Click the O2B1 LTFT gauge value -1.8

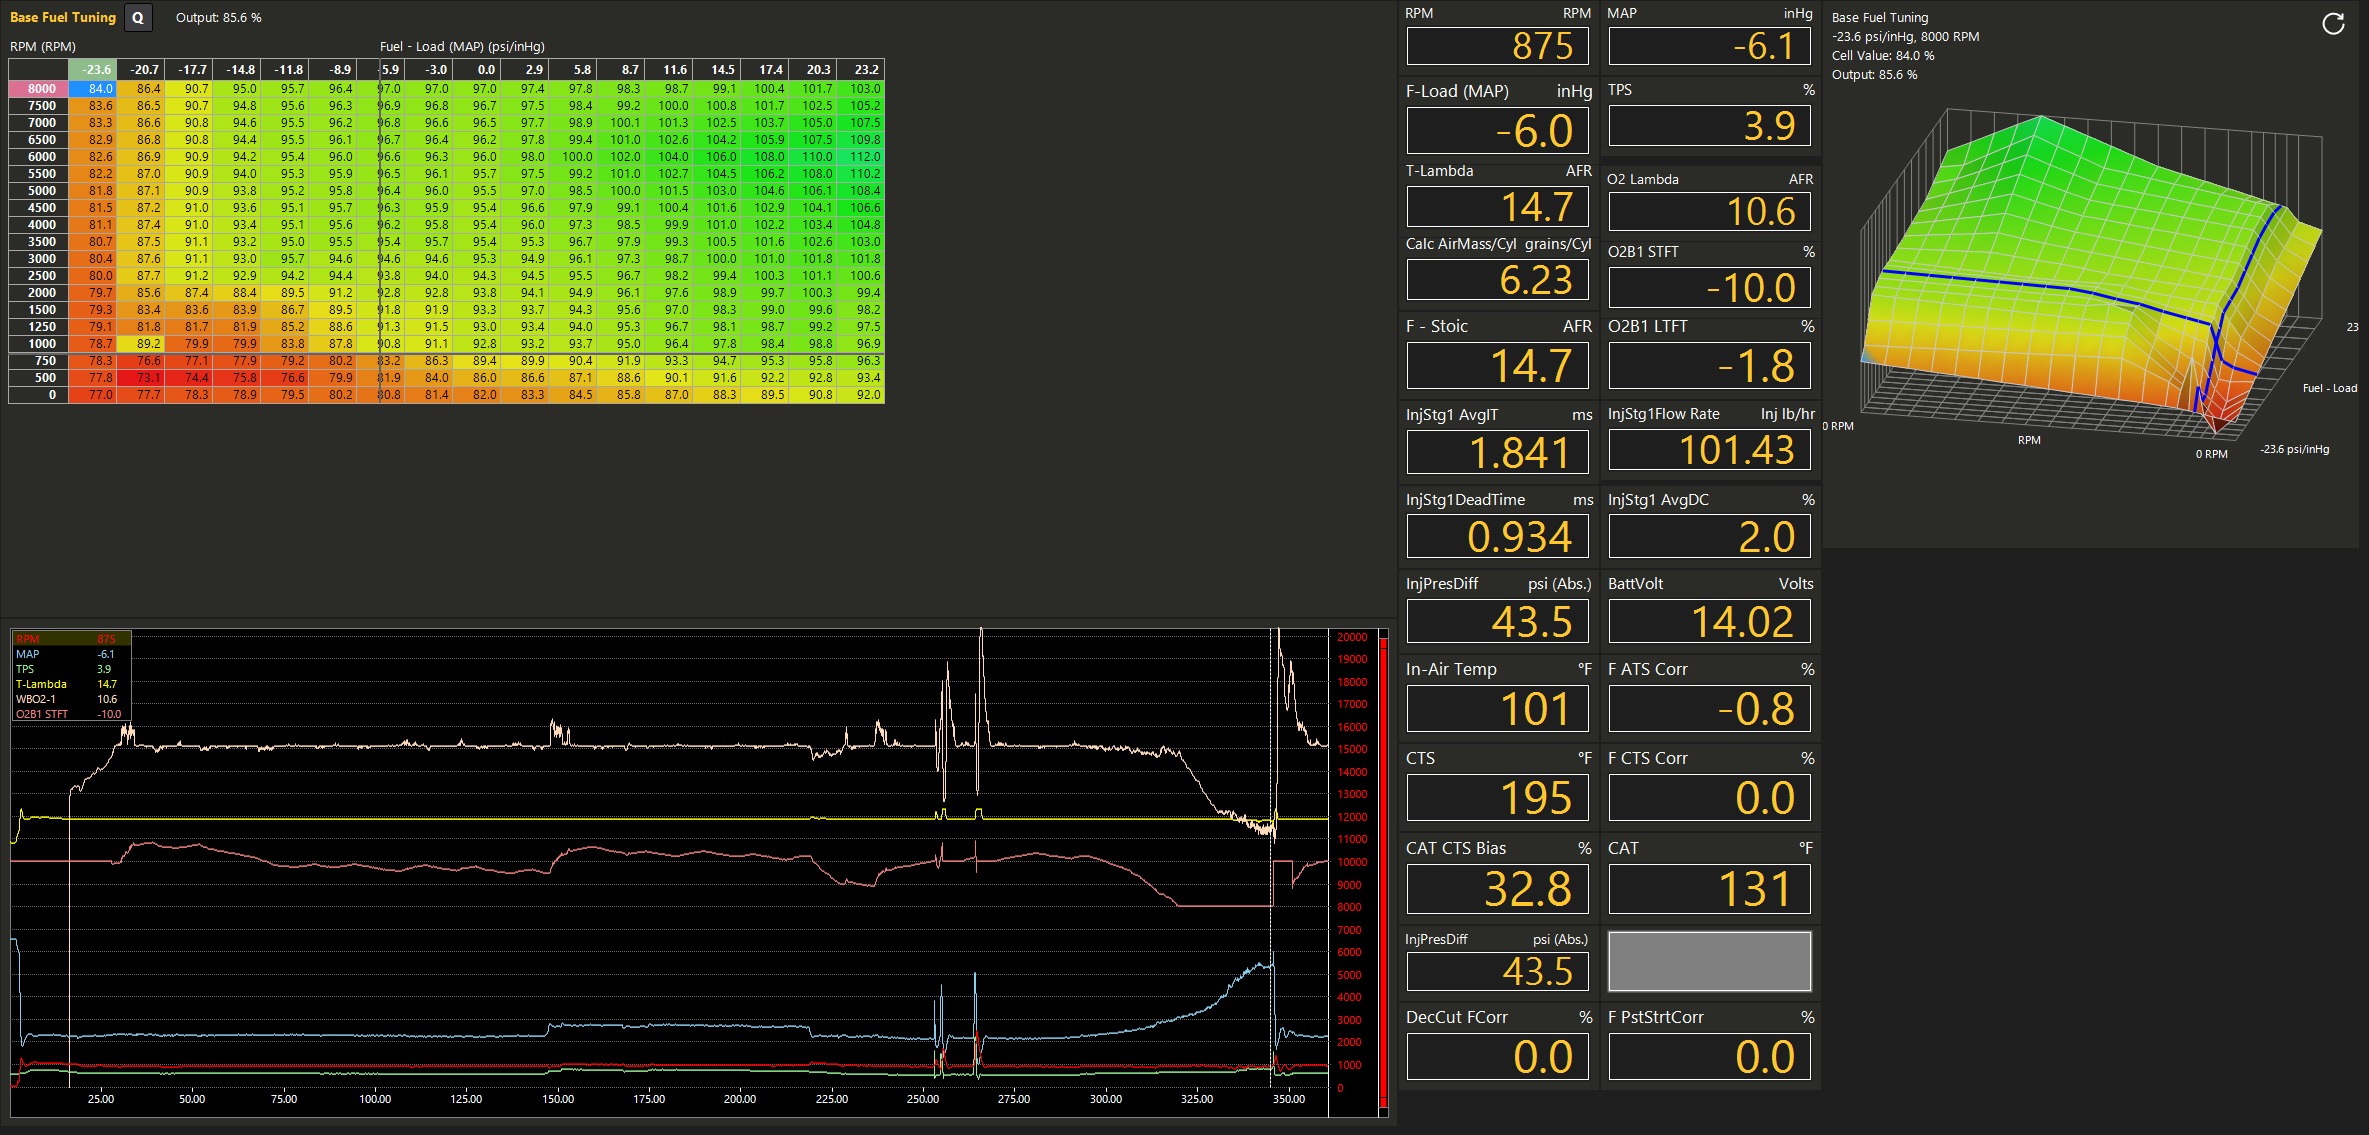(1709, 366)
